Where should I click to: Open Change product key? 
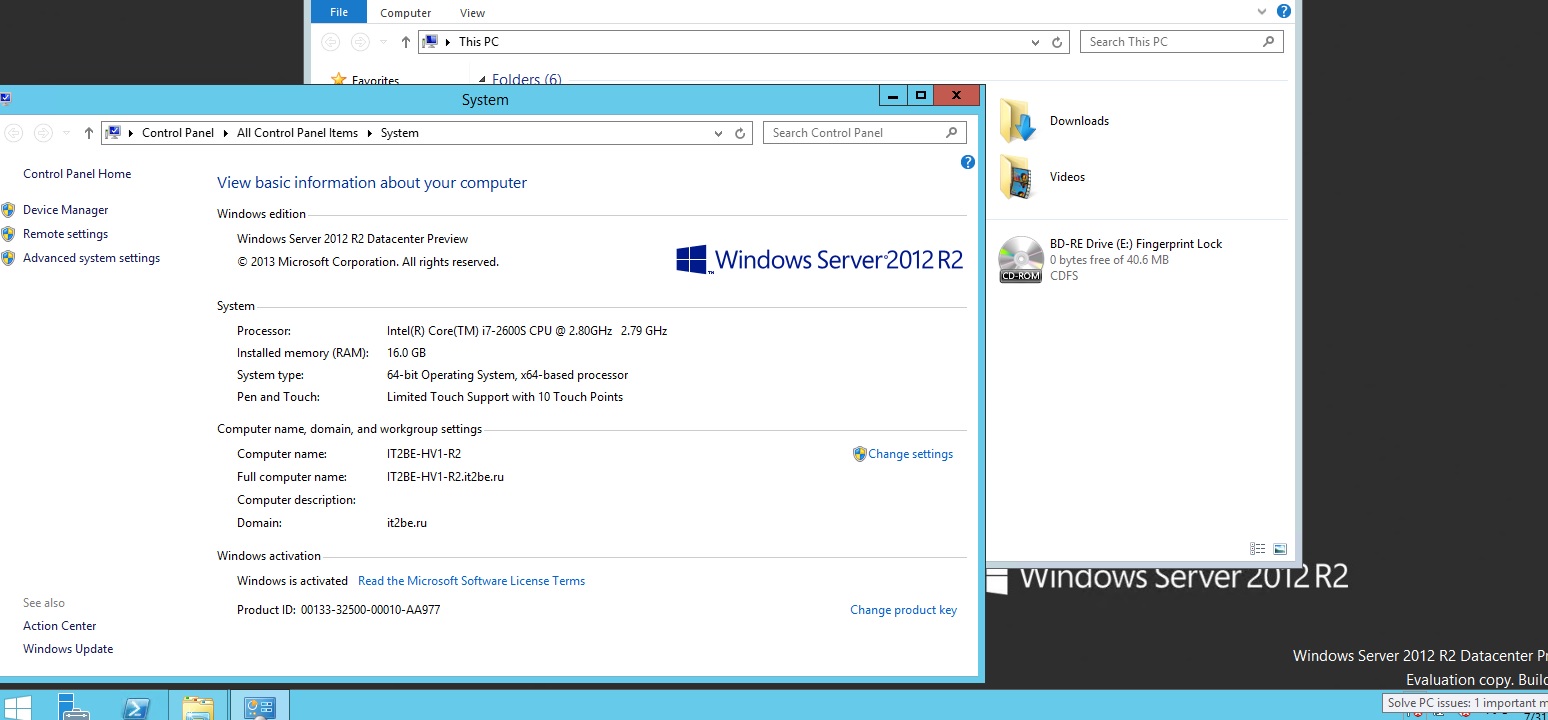coord(903,609)
